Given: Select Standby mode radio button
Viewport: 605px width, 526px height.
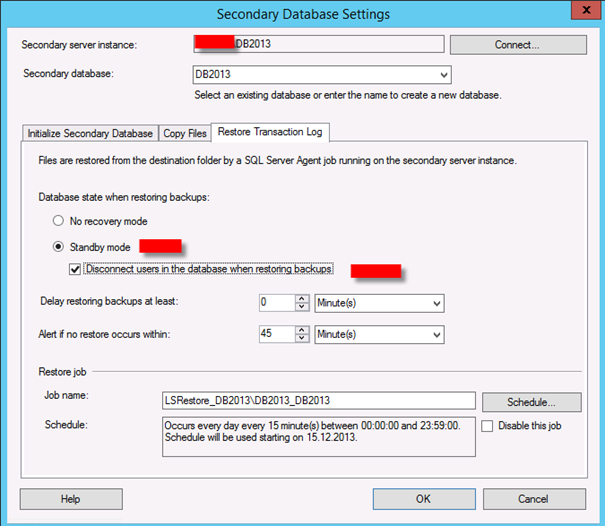Looking at the screenshot, I should point(60,246).
